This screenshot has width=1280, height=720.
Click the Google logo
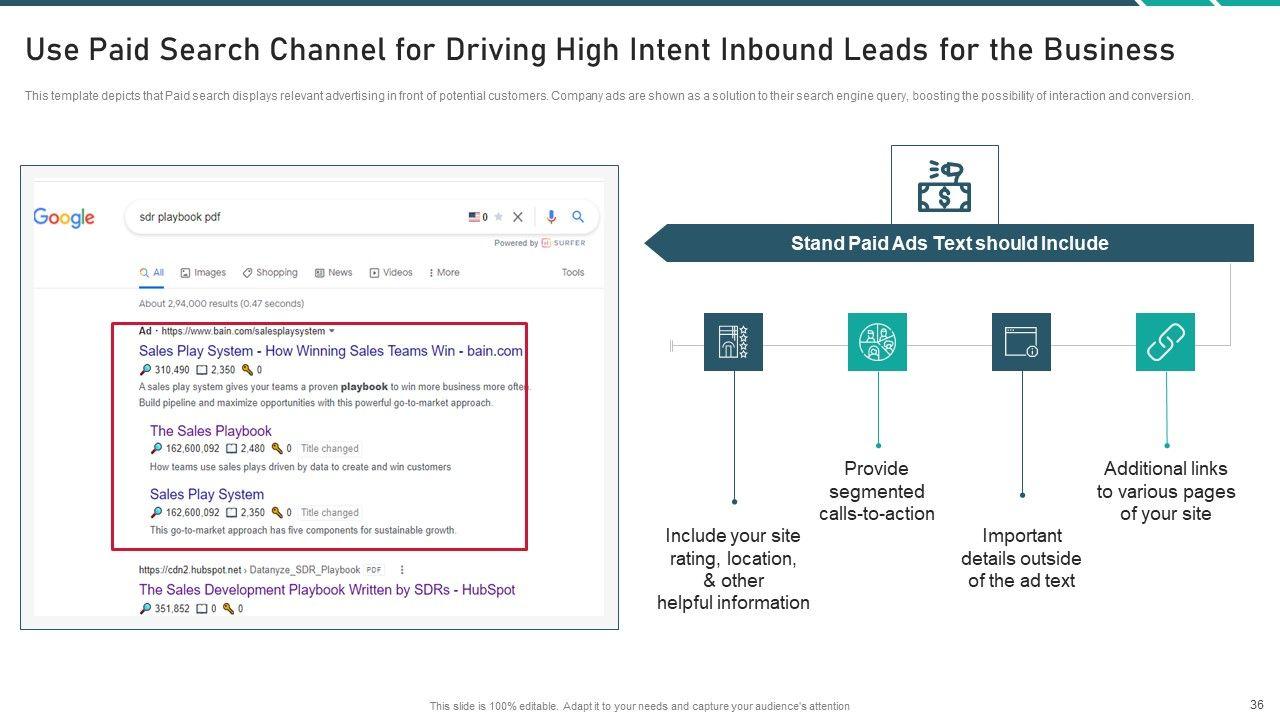64,218
